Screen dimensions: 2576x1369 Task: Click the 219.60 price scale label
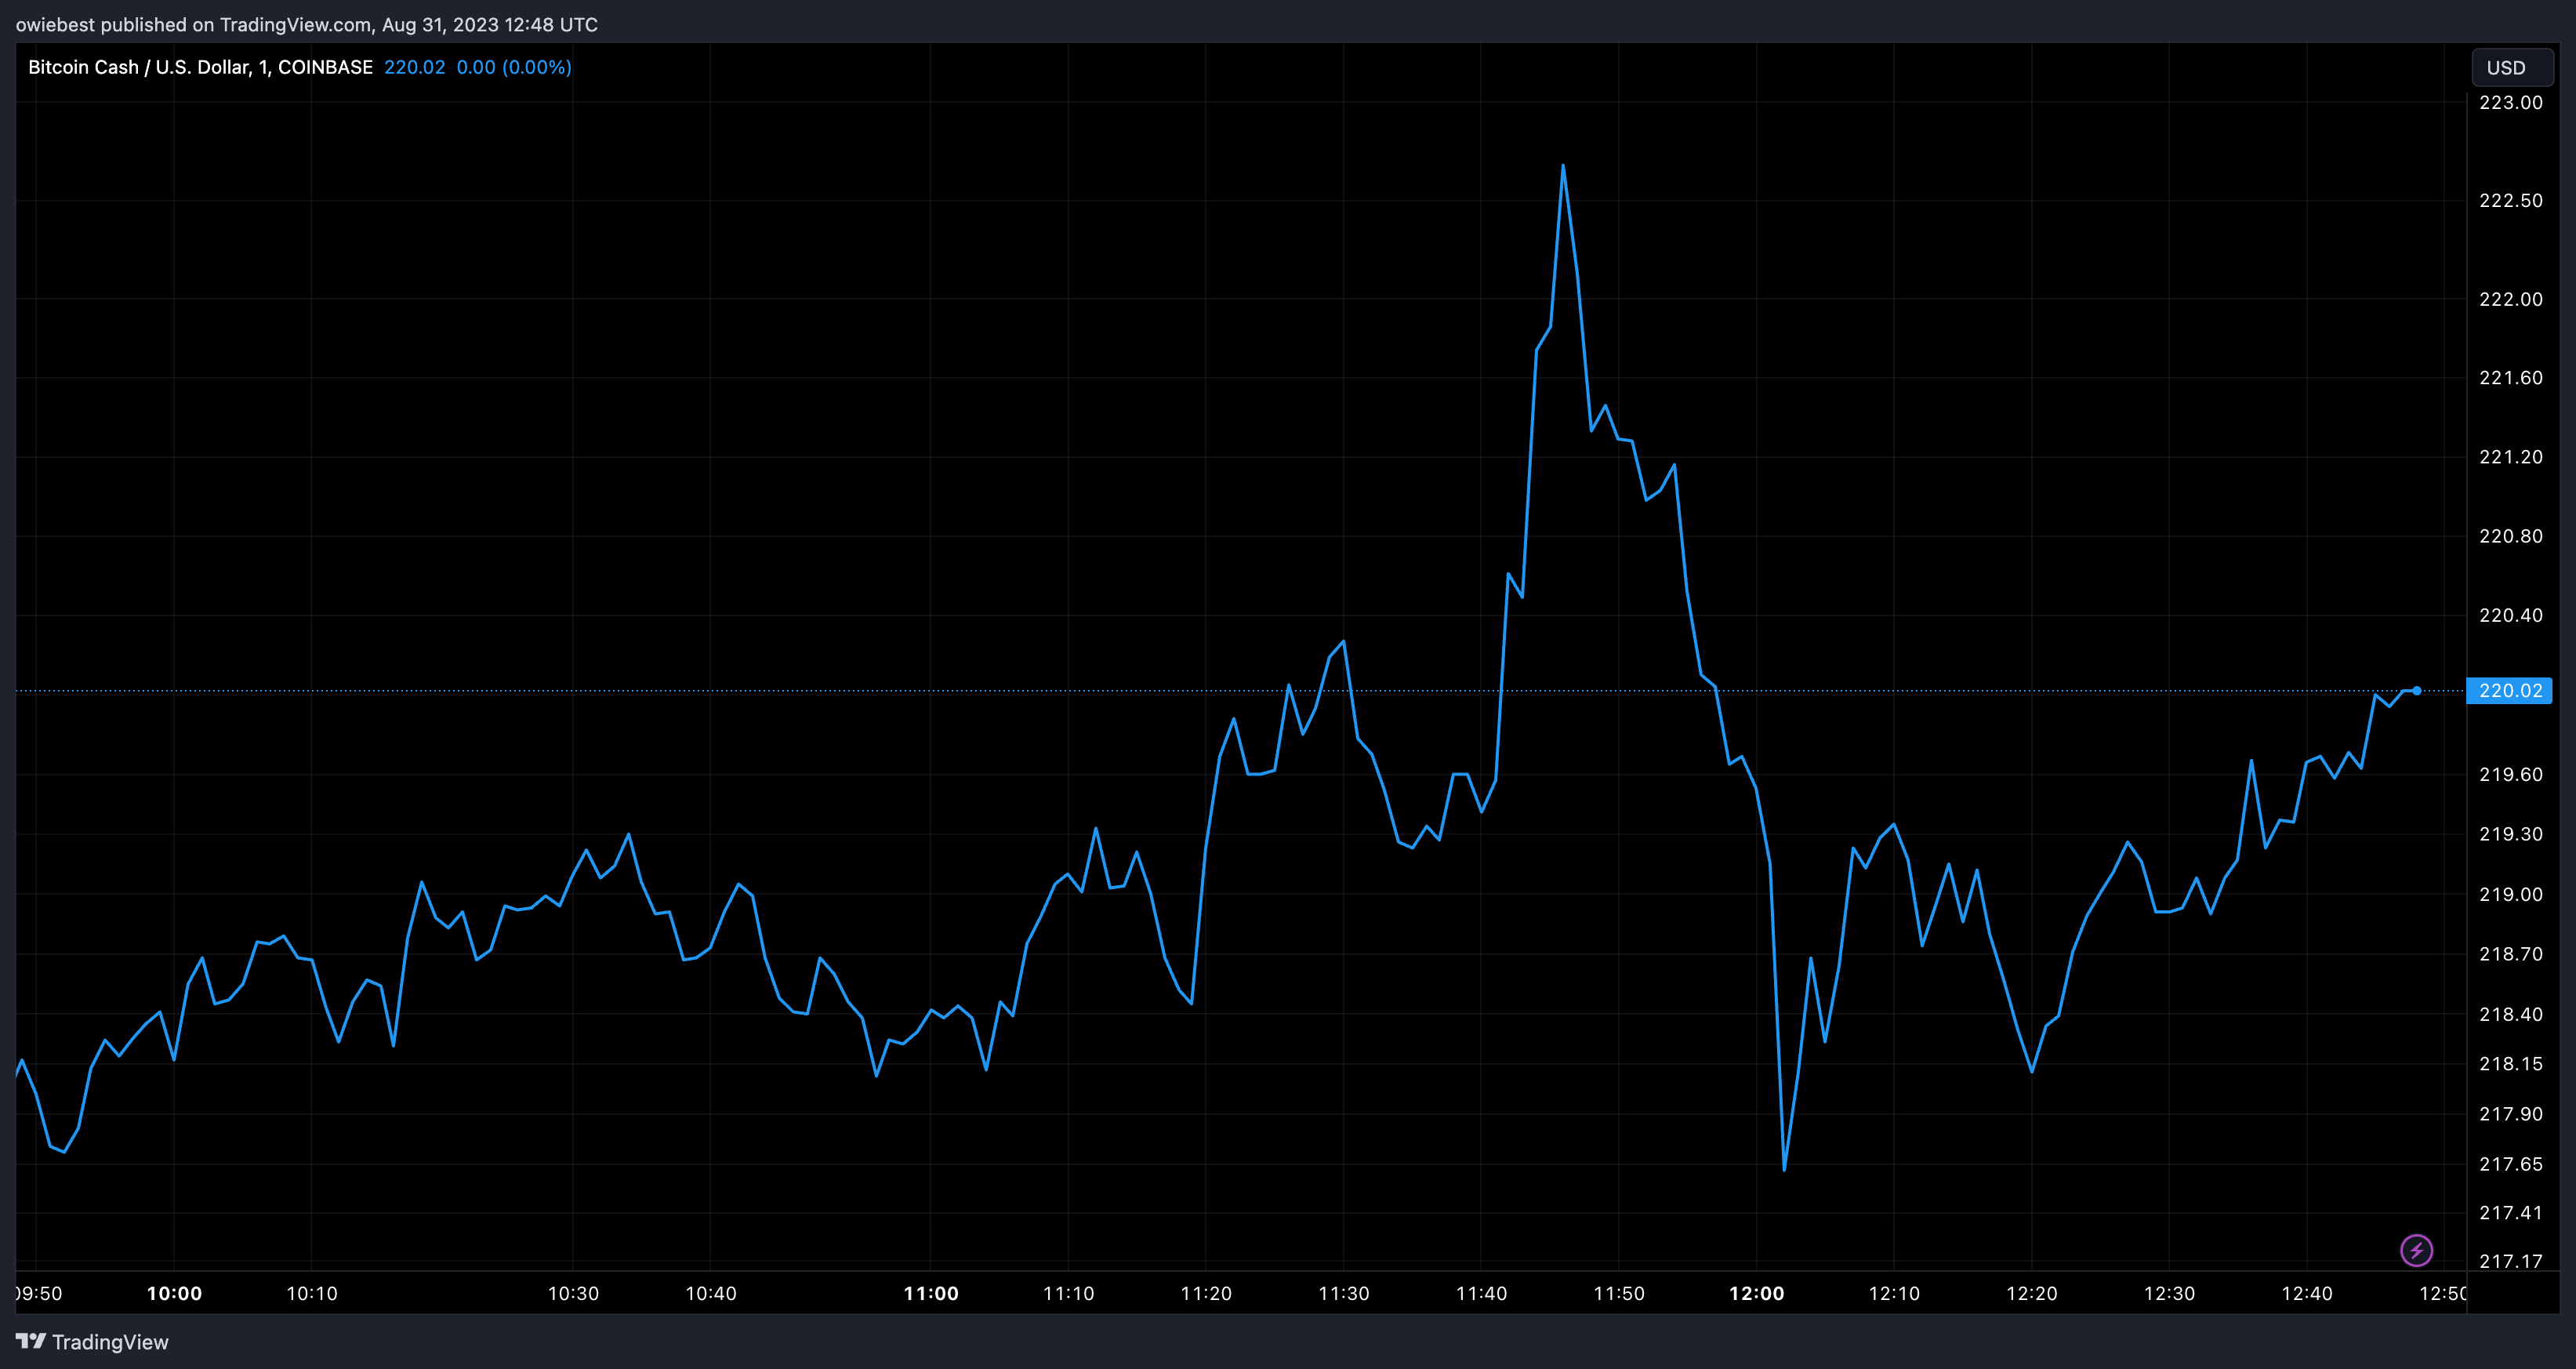[x=2510, y=775]
